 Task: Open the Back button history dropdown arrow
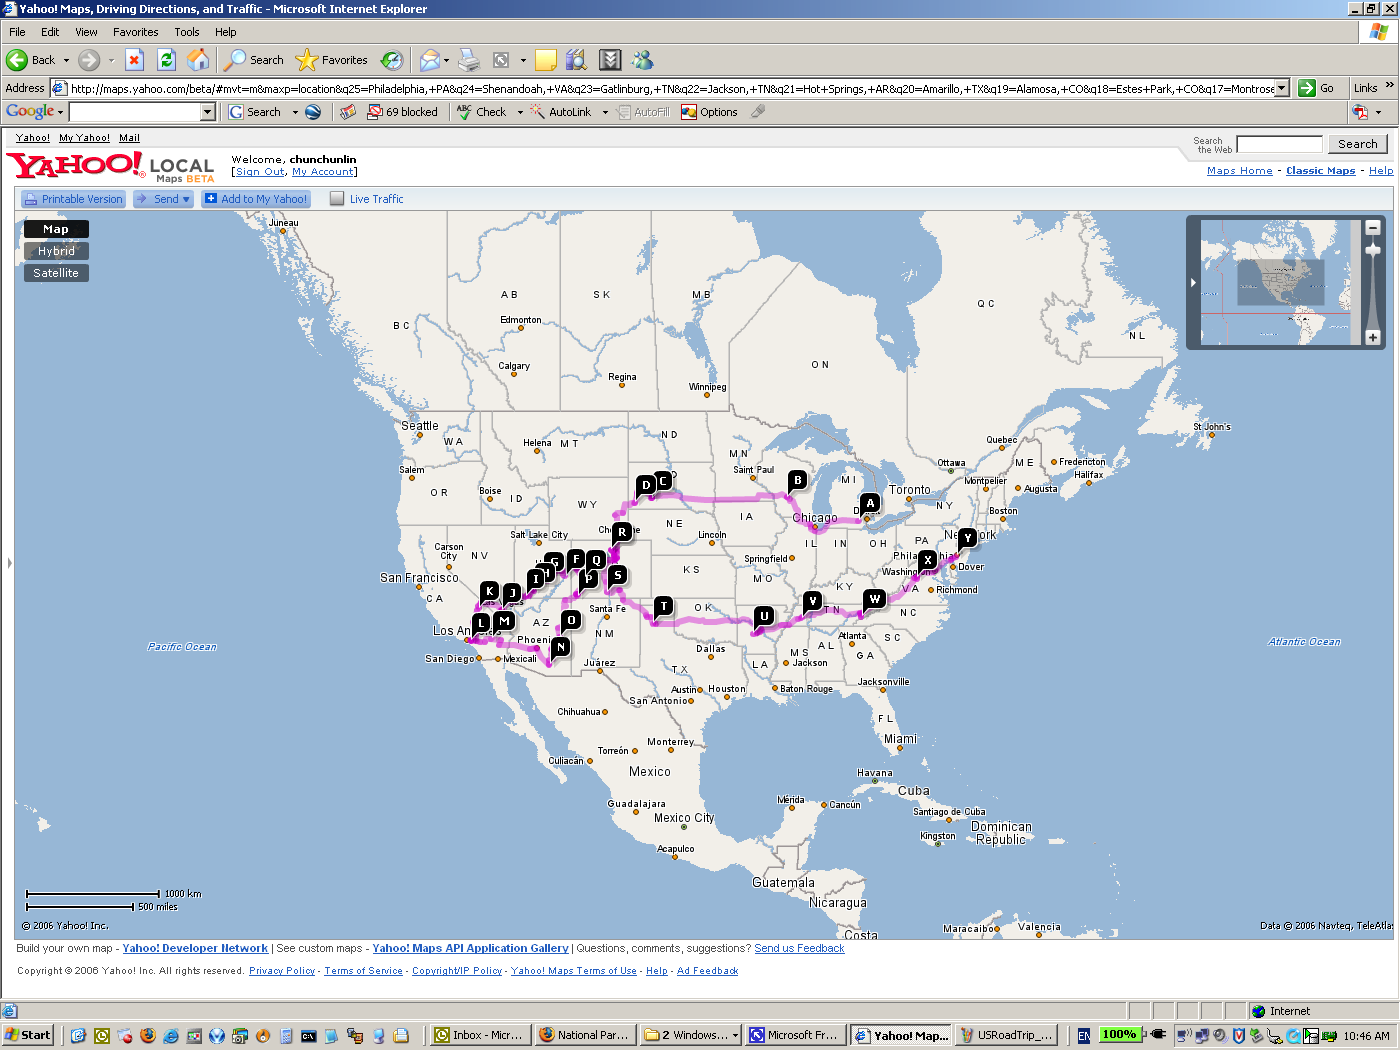coord(67,60)
